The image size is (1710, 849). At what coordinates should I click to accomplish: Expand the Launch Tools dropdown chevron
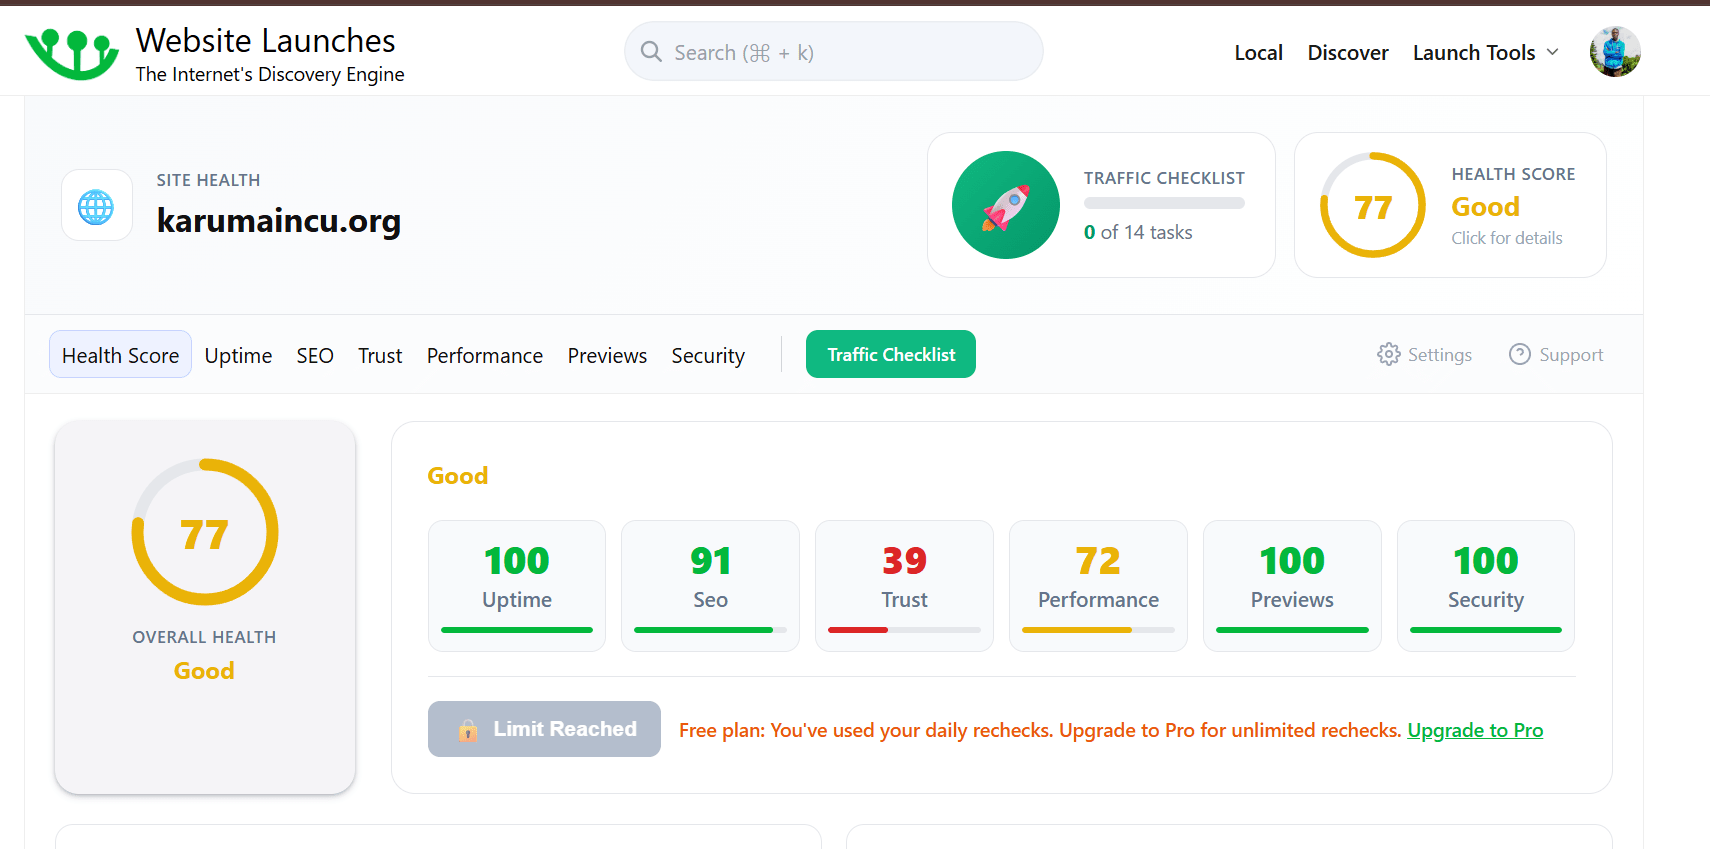point(1553,52)
